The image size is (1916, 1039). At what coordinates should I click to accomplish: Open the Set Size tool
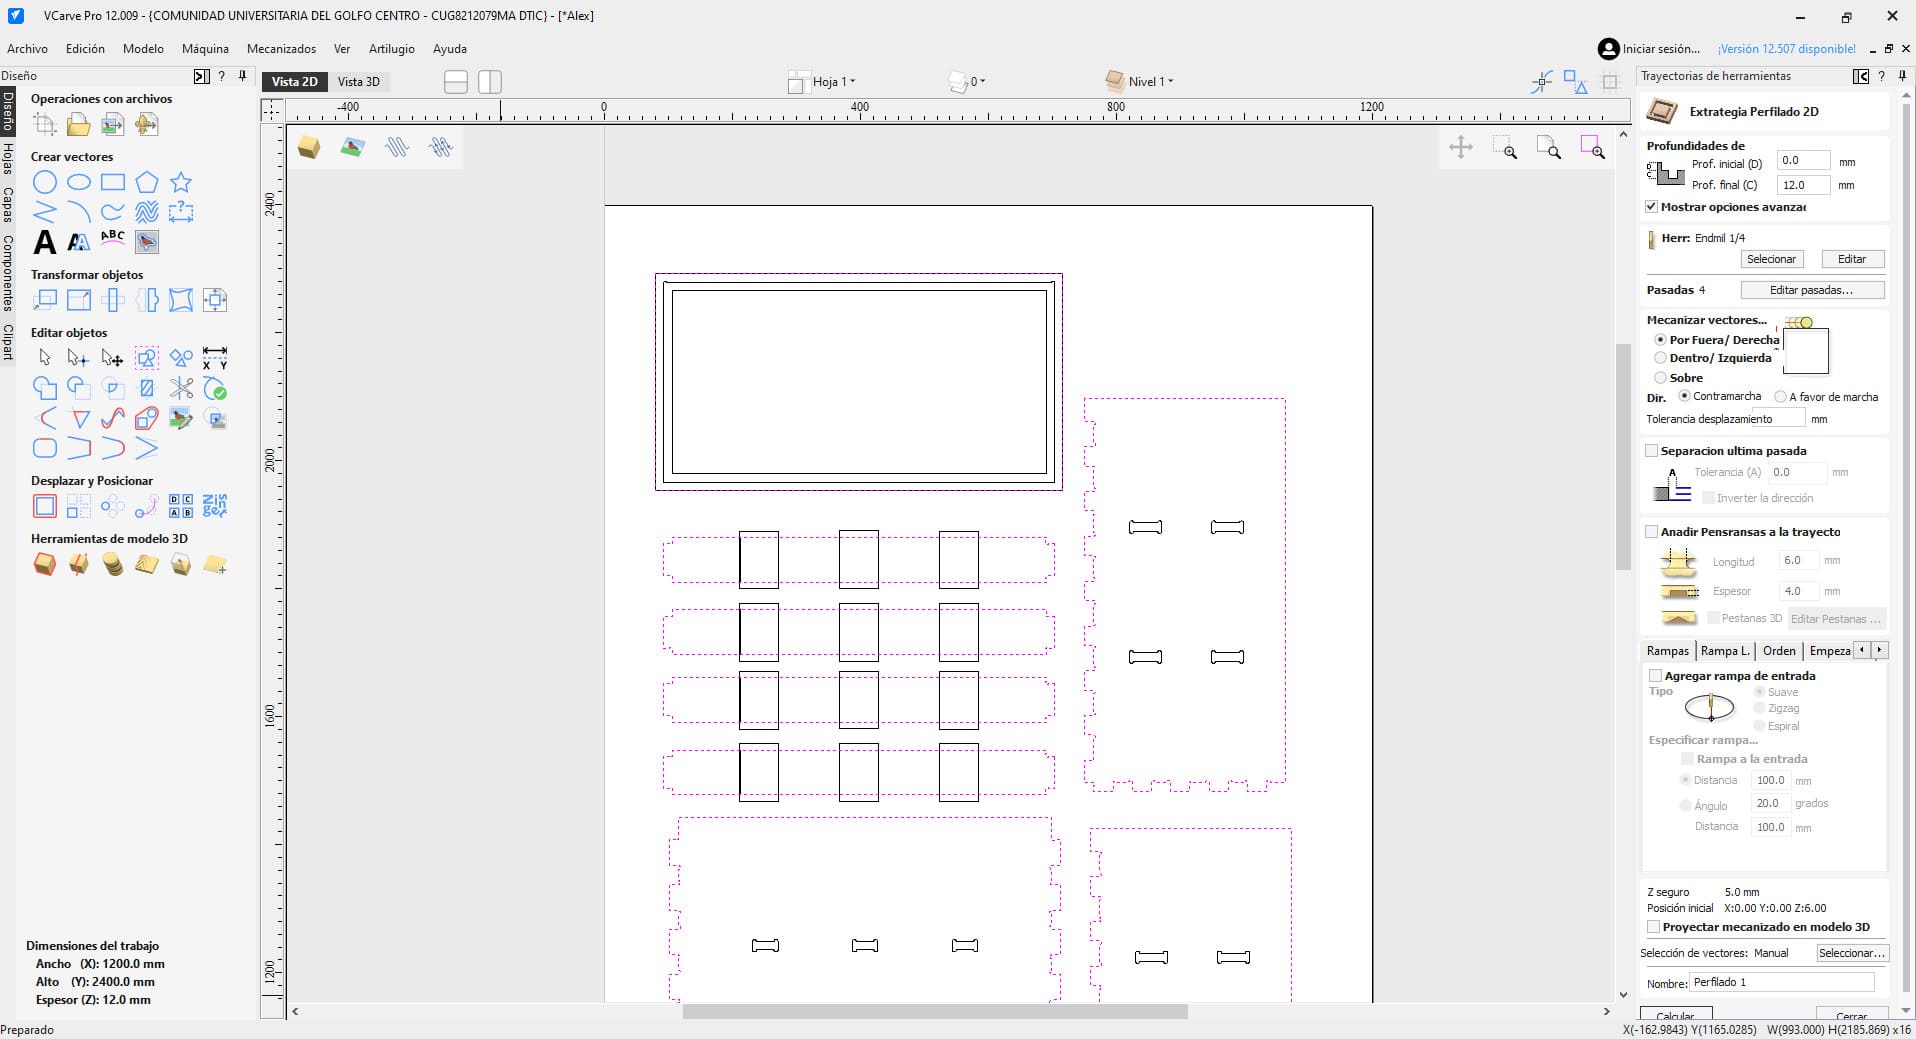[79, 300]
